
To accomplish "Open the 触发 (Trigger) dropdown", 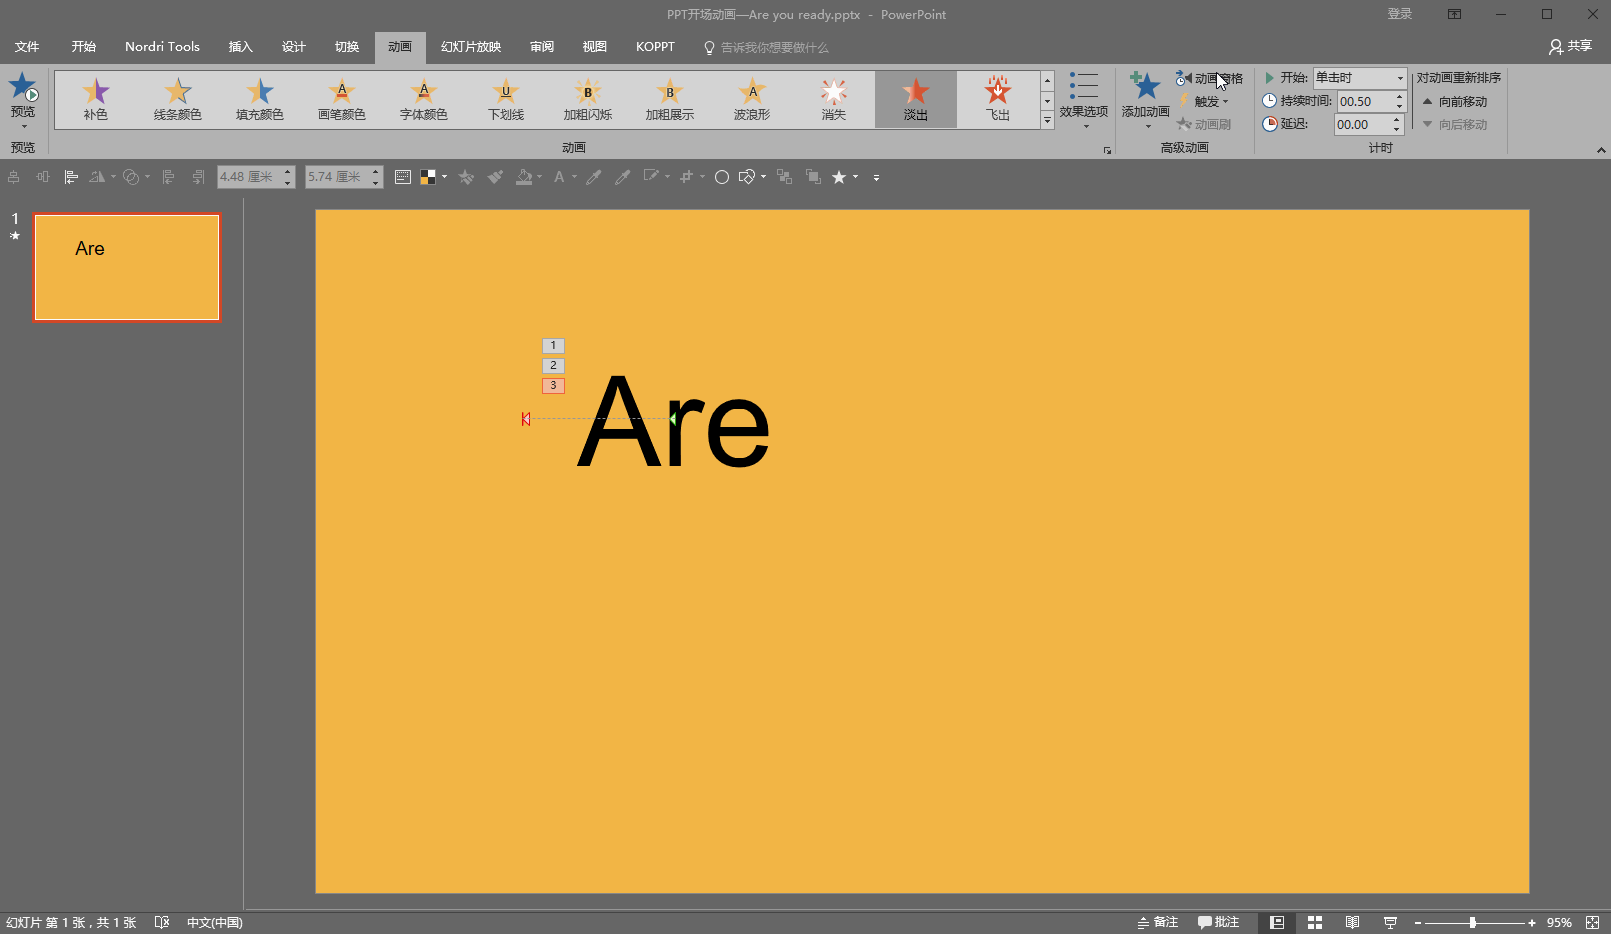I will click(x=1206, y=101).
